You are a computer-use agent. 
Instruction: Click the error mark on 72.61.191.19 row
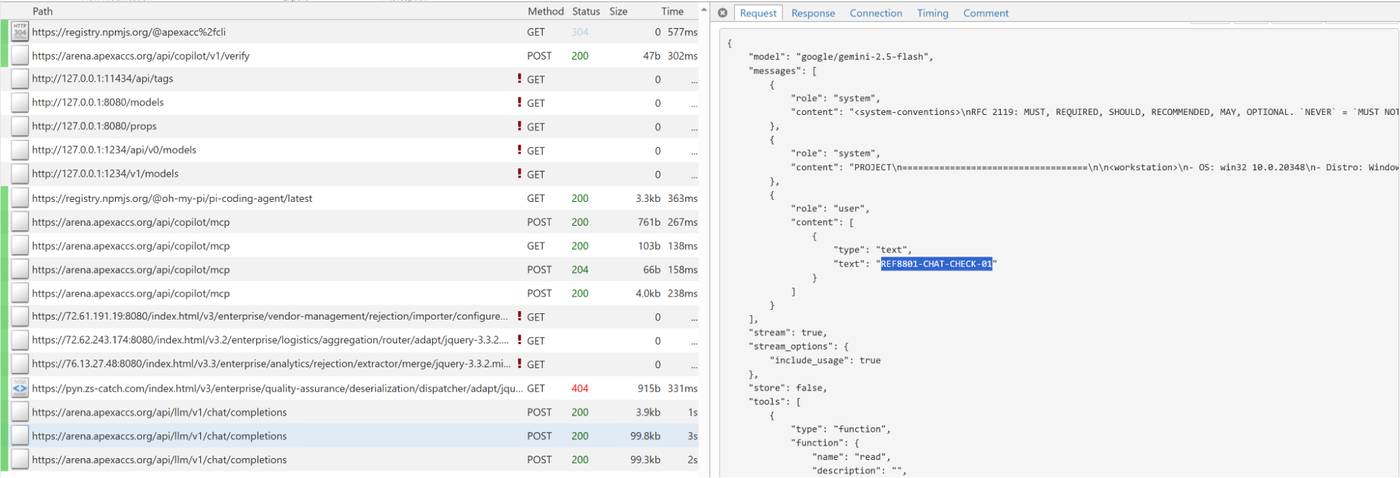tap(519, 317)
